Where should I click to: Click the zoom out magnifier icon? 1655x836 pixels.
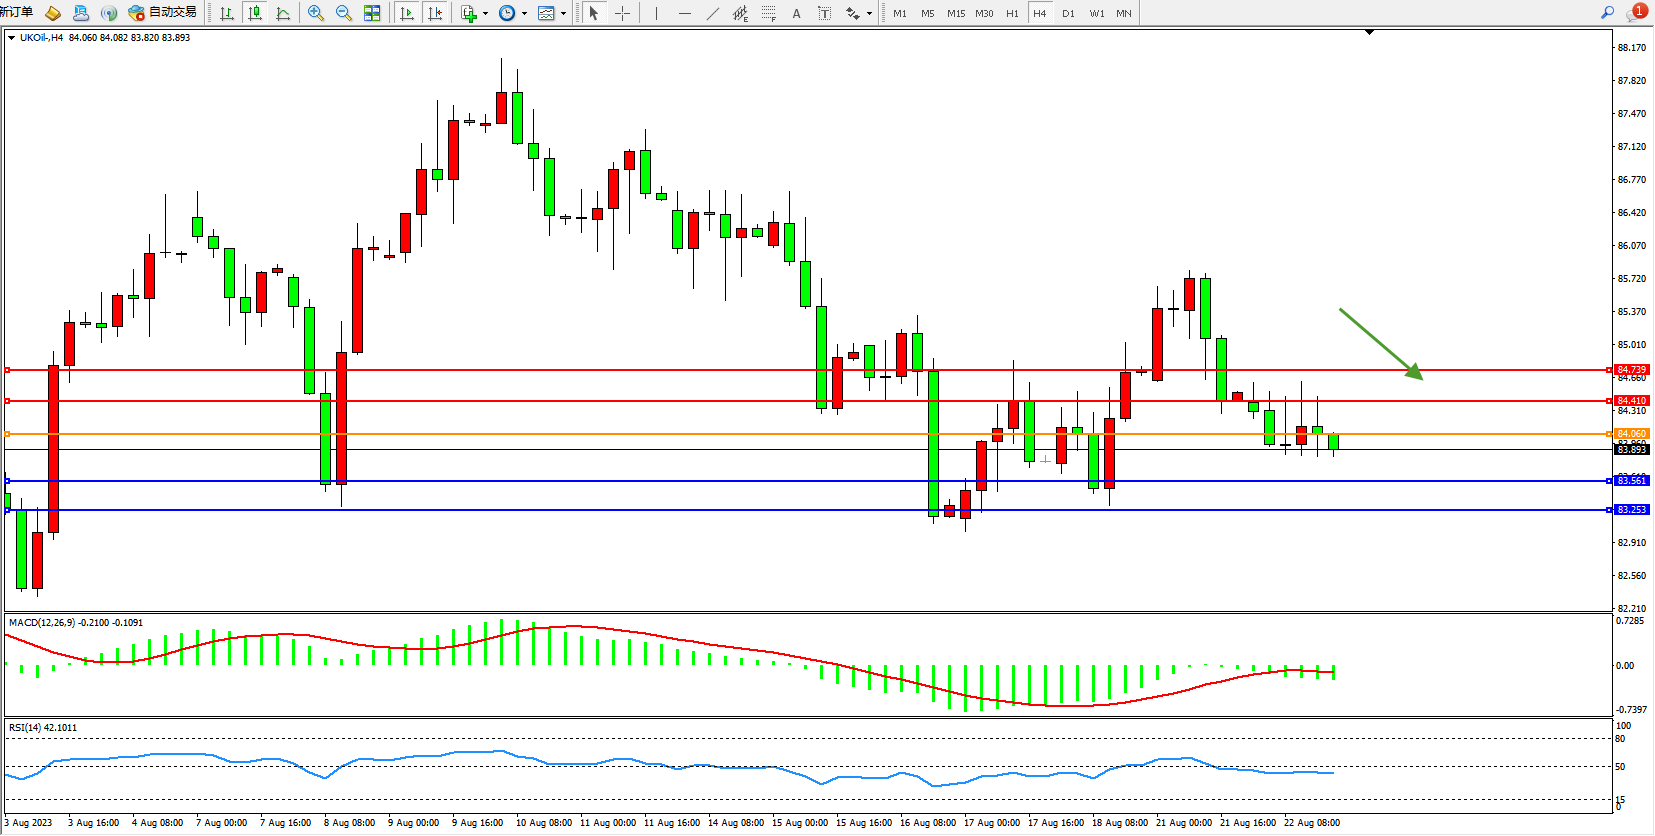(344, 13)
